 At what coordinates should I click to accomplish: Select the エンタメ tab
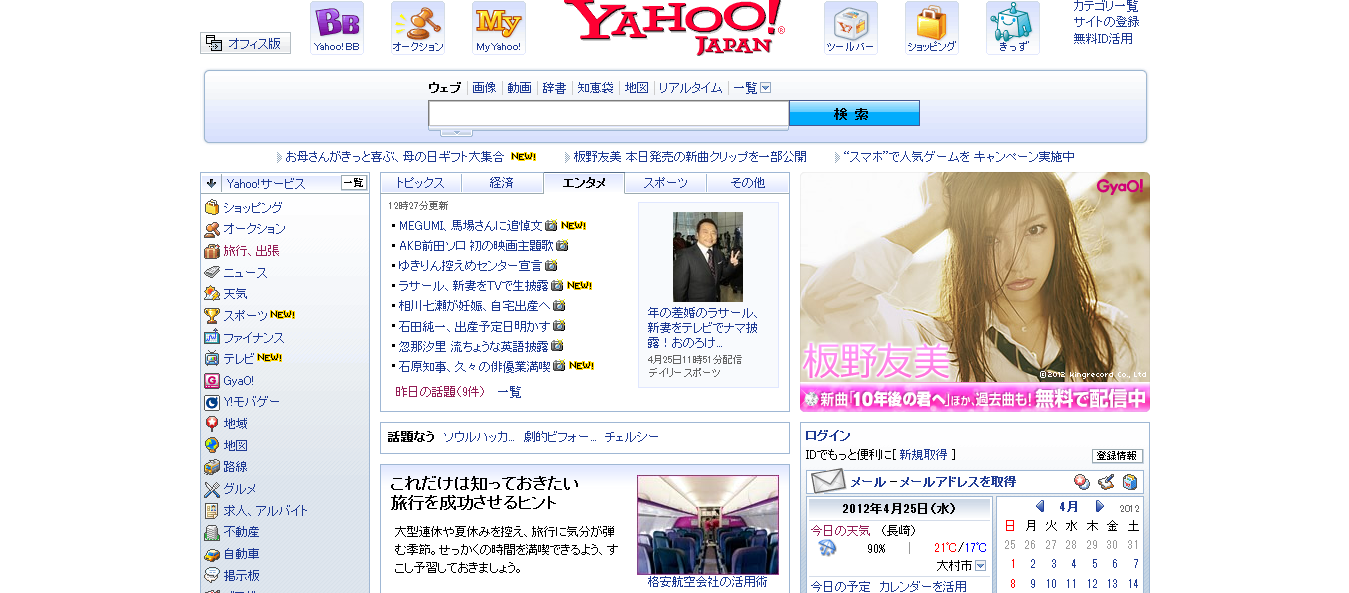pyautogui.click(x=584, y=183)
